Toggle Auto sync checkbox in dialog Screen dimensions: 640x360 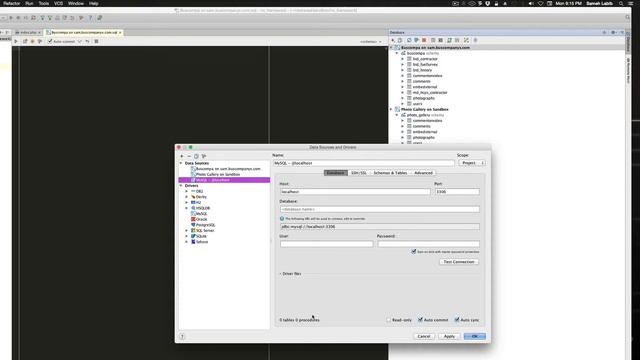point(457,320)
